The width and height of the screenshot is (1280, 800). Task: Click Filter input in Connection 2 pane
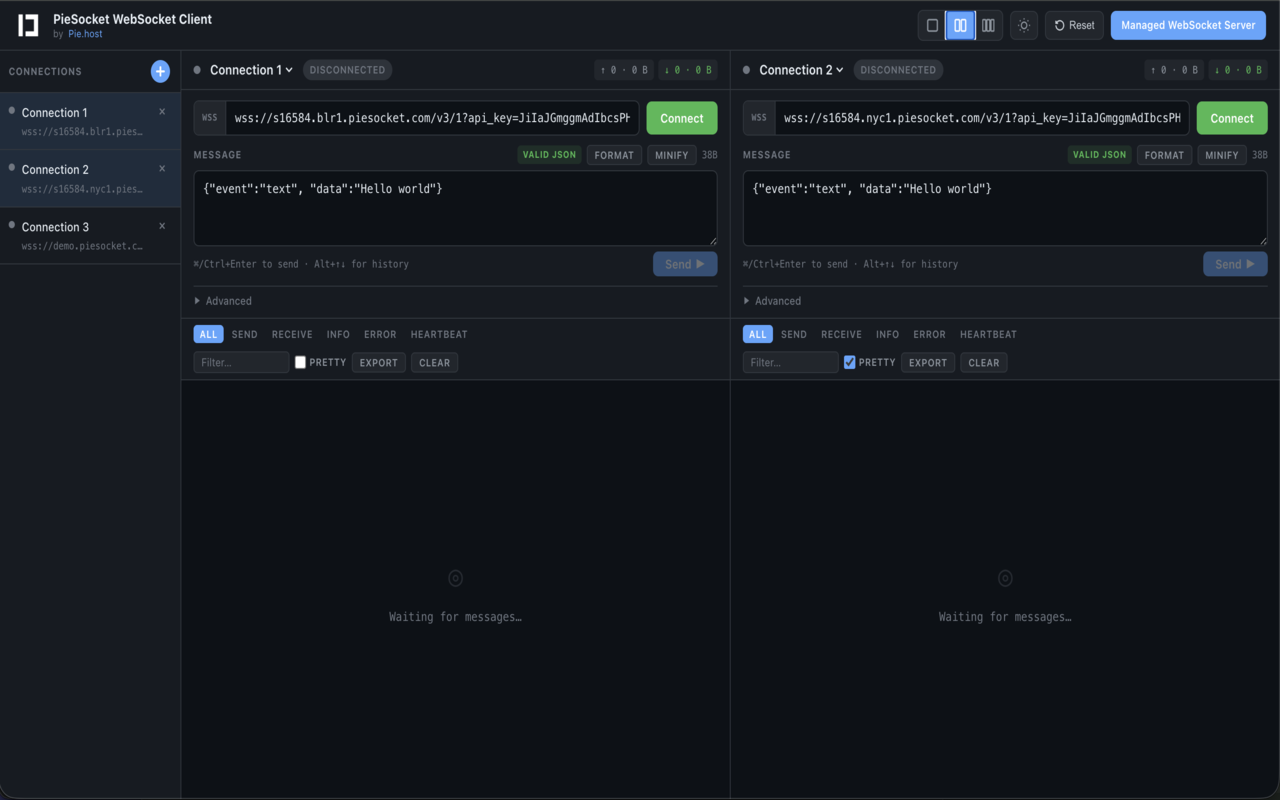point(791,362)
